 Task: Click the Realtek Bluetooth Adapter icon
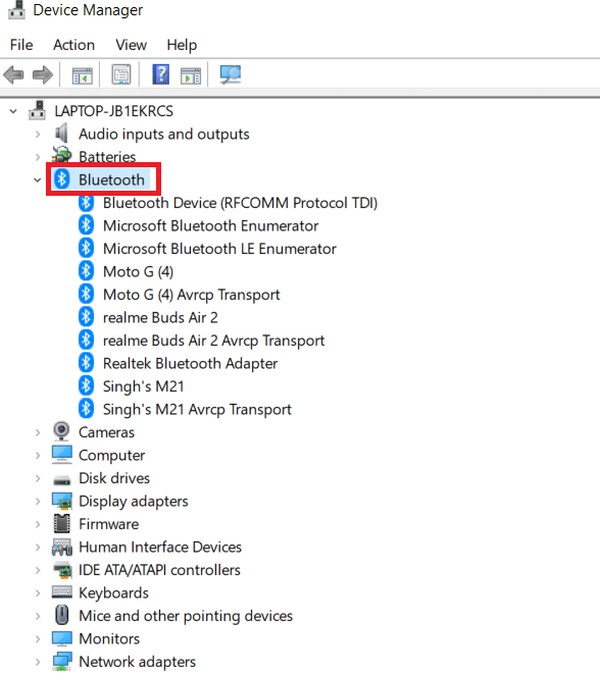86,363
